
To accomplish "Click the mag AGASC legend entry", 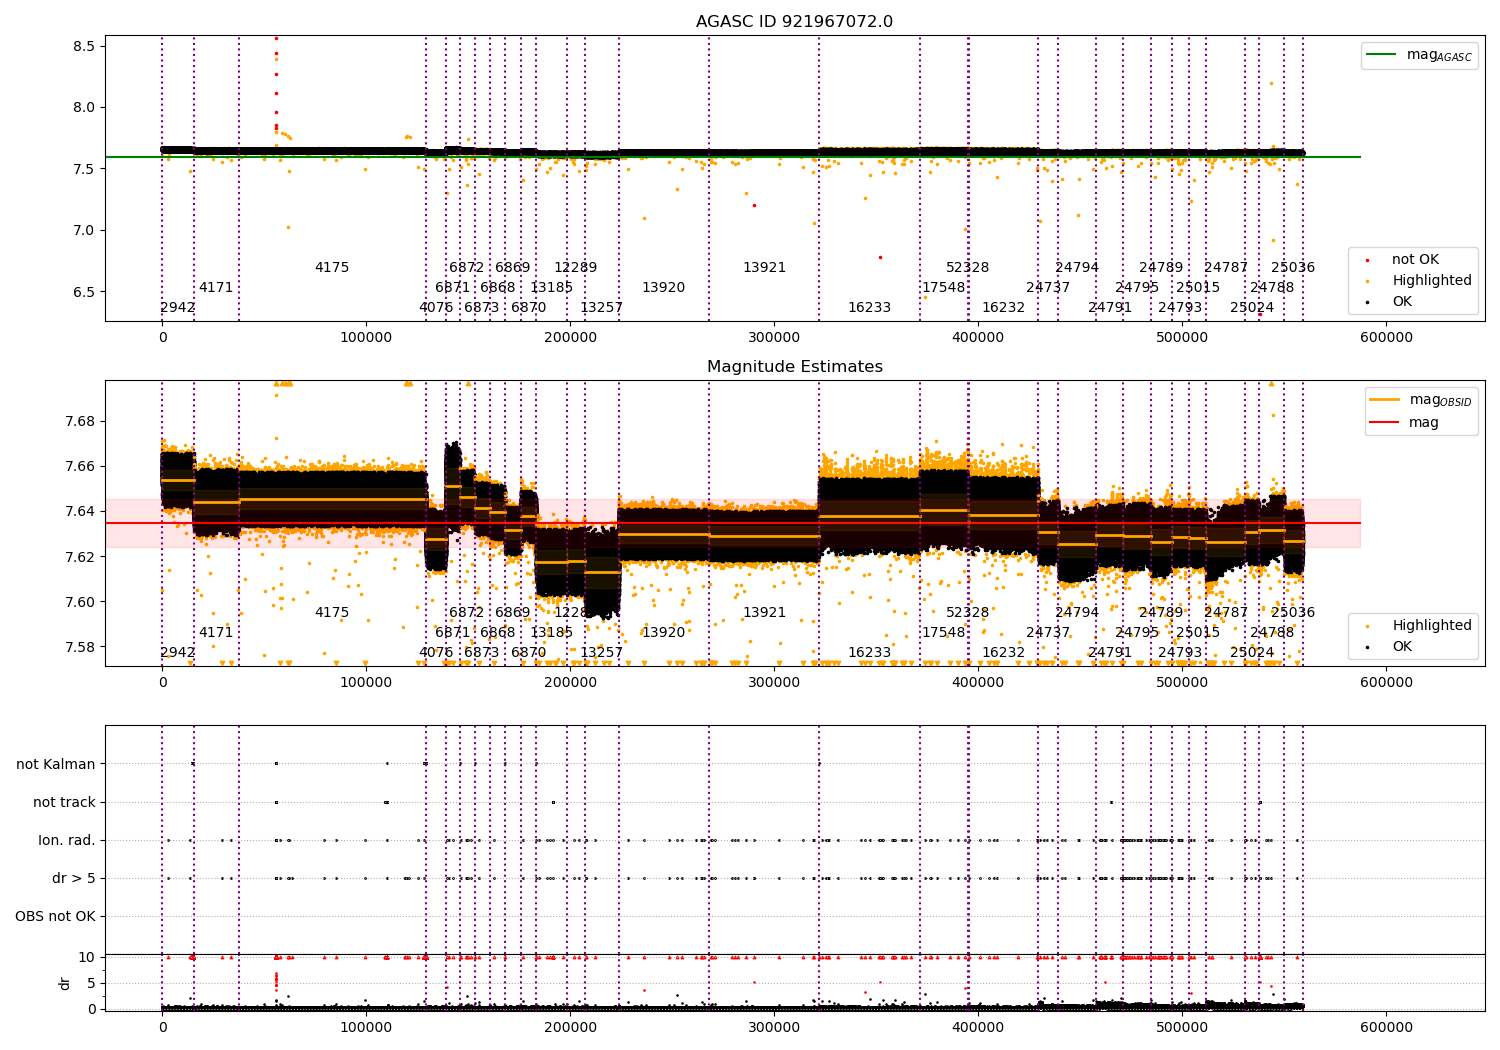I will pos(1419,55).
